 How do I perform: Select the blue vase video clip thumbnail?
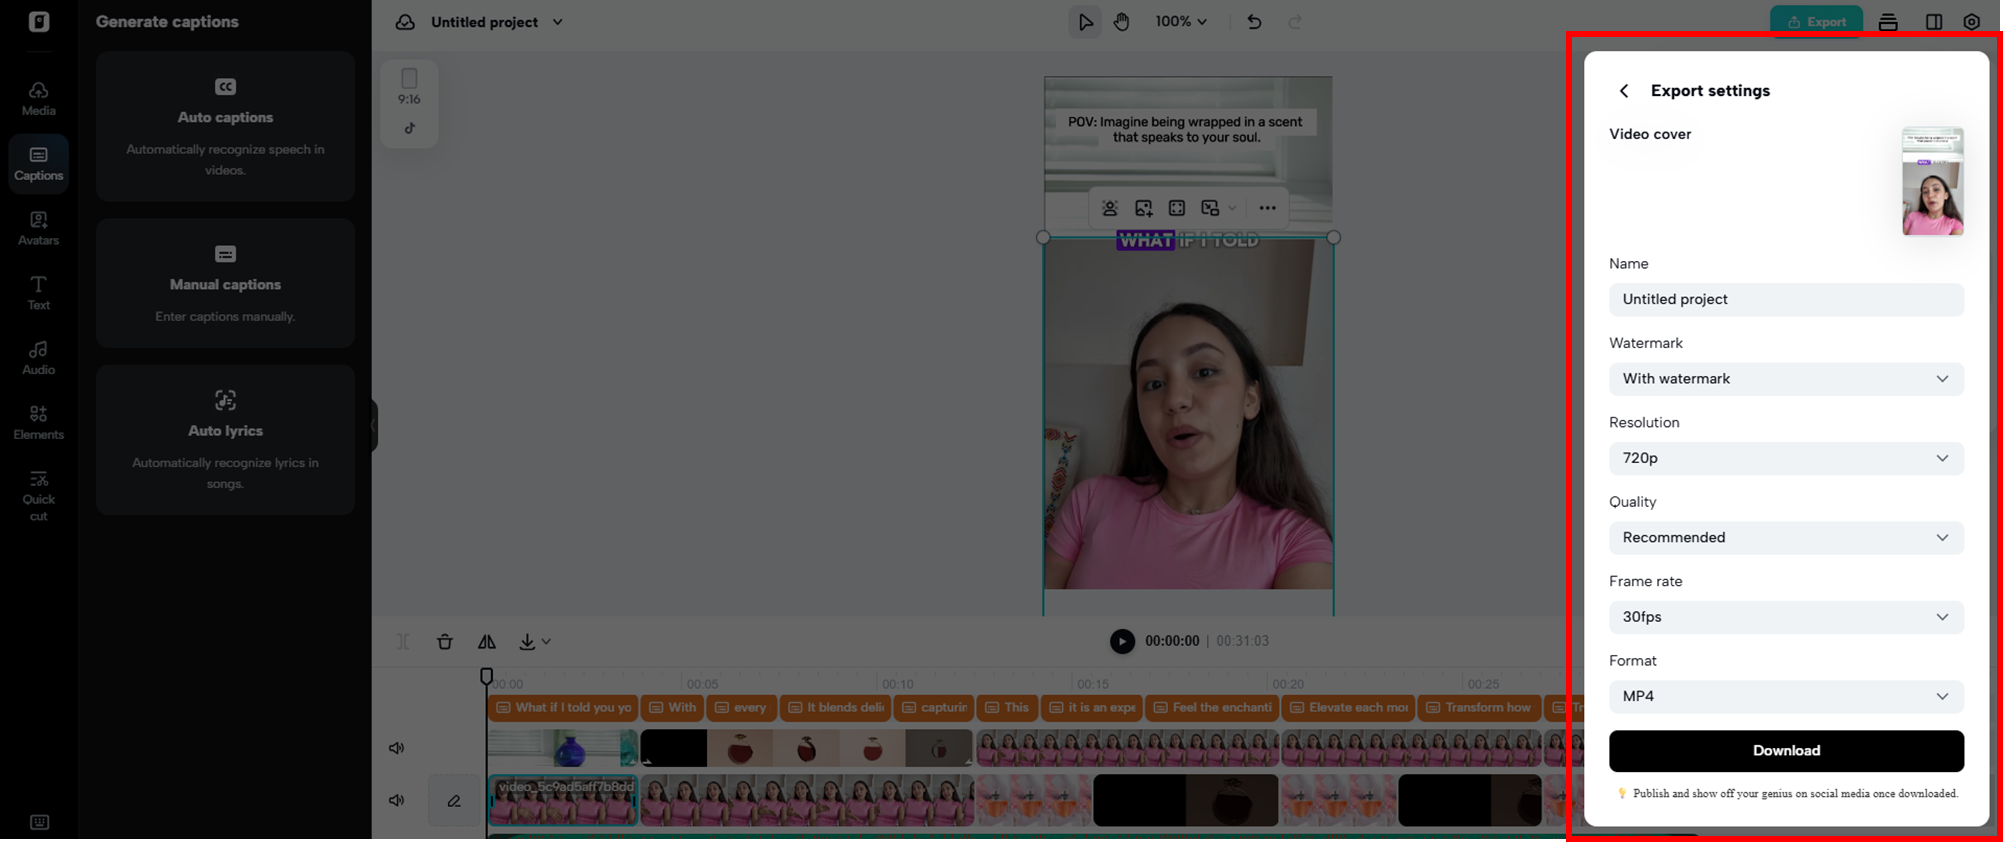click(563, 748)
